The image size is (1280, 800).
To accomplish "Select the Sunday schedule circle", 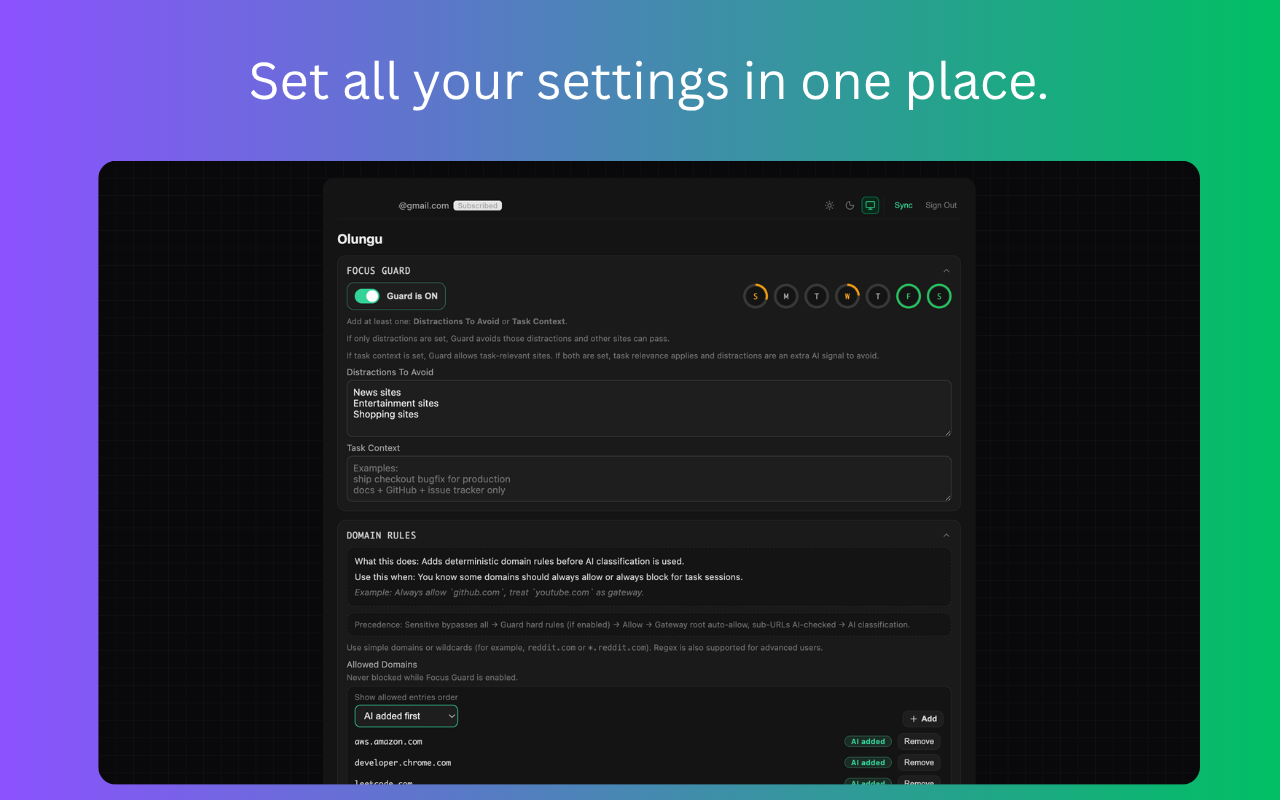I will point(756,296).
